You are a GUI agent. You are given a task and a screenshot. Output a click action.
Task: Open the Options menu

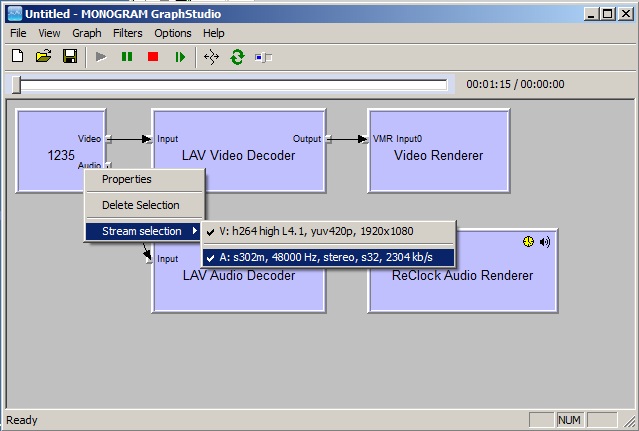(172, 33)
